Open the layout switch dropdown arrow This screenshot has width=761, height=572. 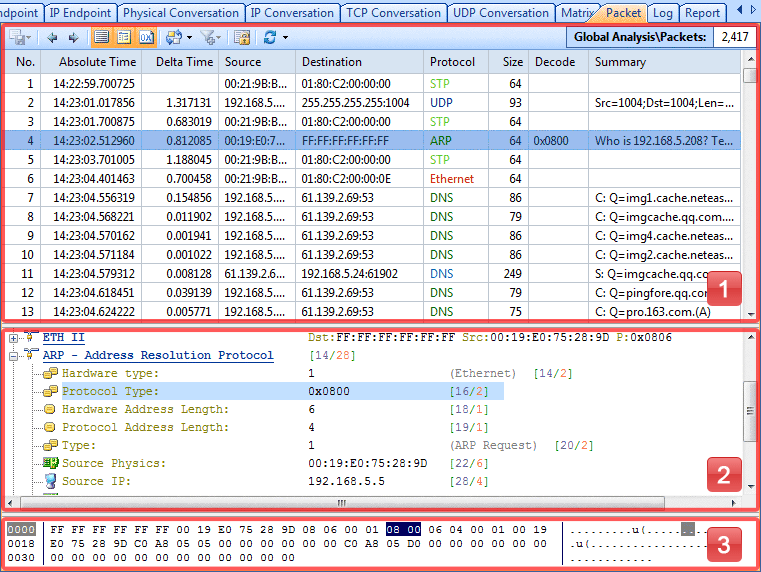point(189,37)
